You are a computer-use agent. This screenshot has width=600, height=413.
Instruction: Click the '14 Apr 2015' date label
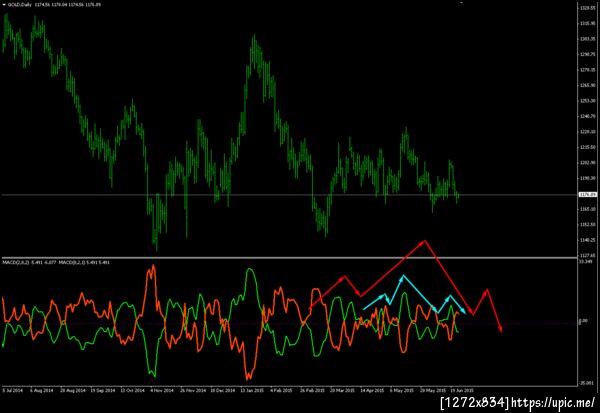click(x=372, y=390)
